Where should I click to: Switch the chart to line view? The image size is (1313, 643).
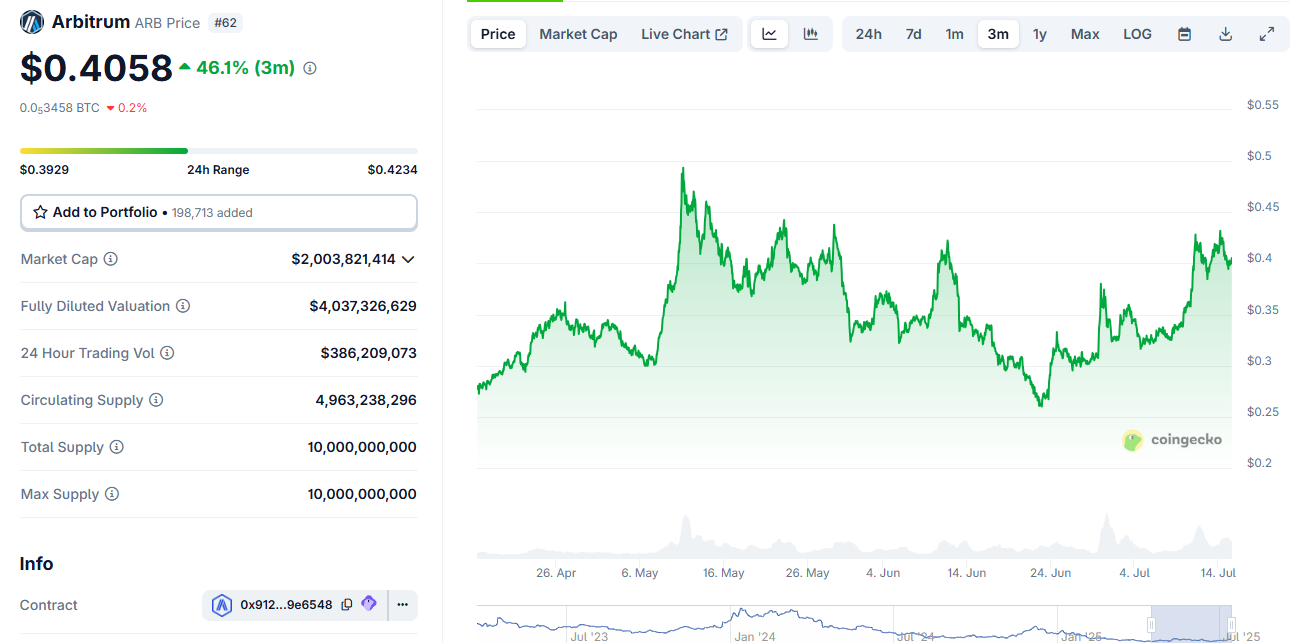tap(768, 33)
